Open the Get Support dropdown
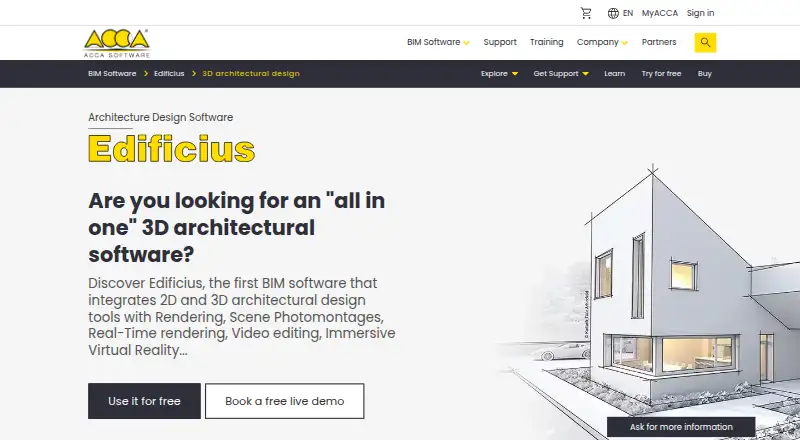Screen dimensions: 800x440 pyautogui.click(x=561, y=74)
